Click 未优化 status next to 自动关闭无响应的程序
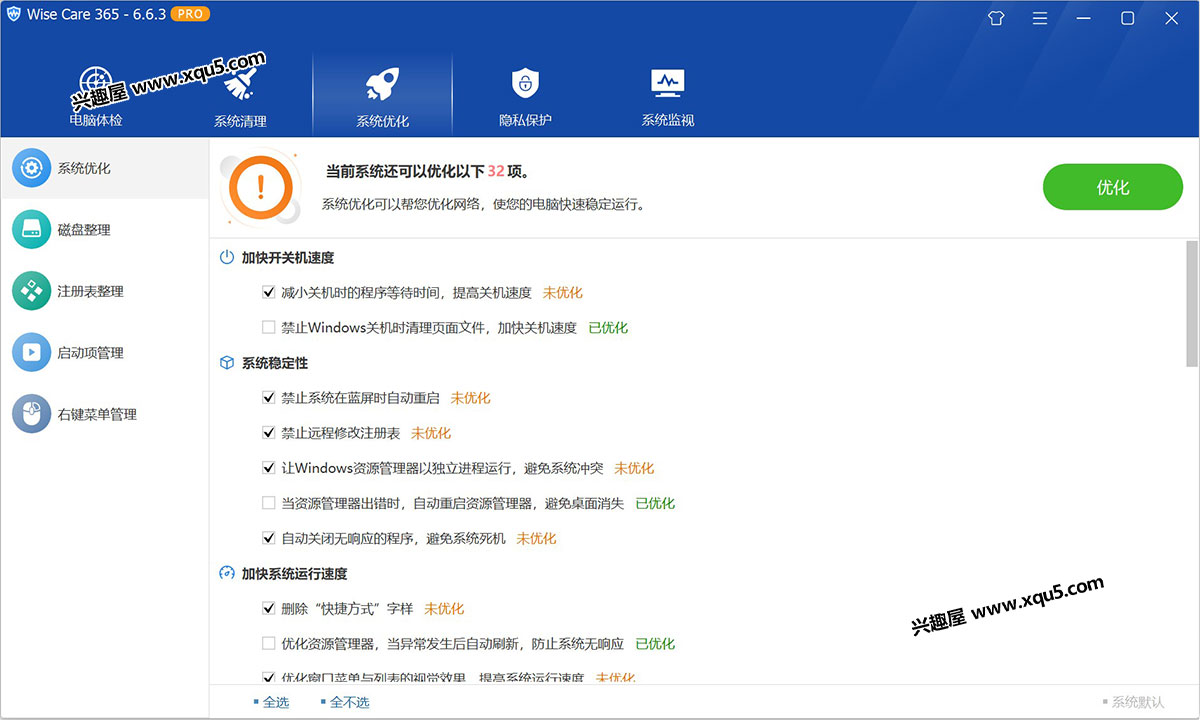Image resolution: width=1200 pixels, height=720 pixels. click(536, 538)
